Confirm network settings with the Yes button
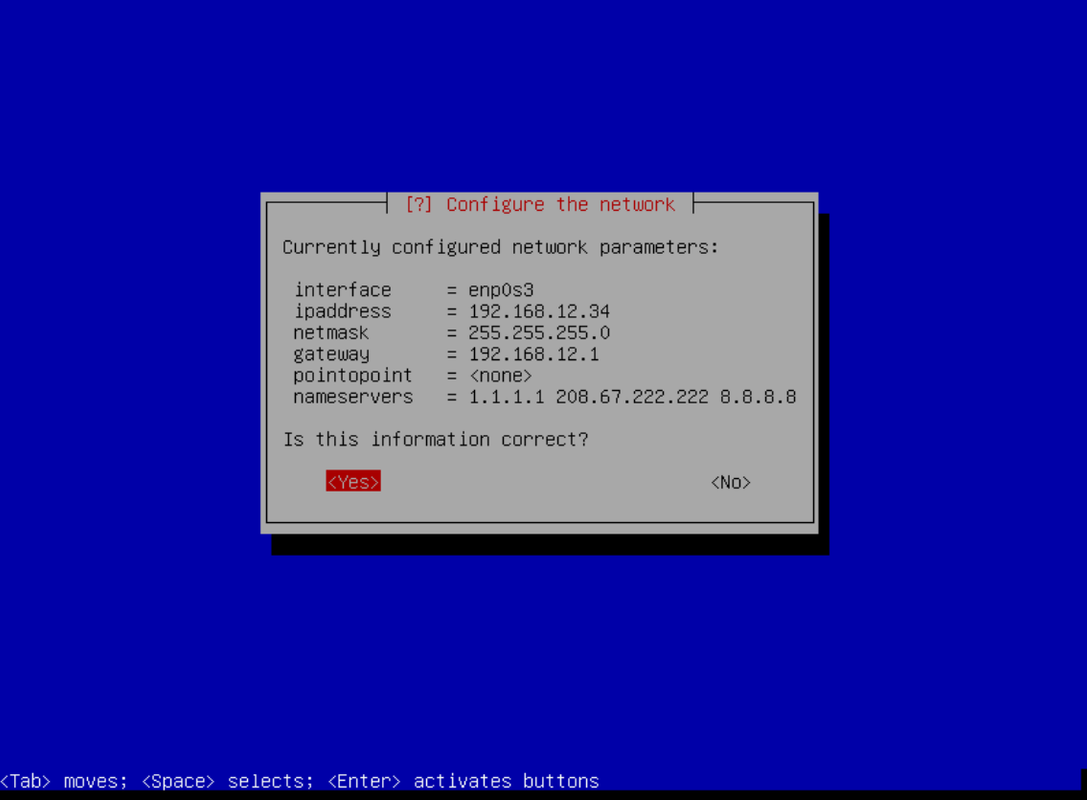The width and height of the screenshot is (1087, 800). click(x=353, y=482)
